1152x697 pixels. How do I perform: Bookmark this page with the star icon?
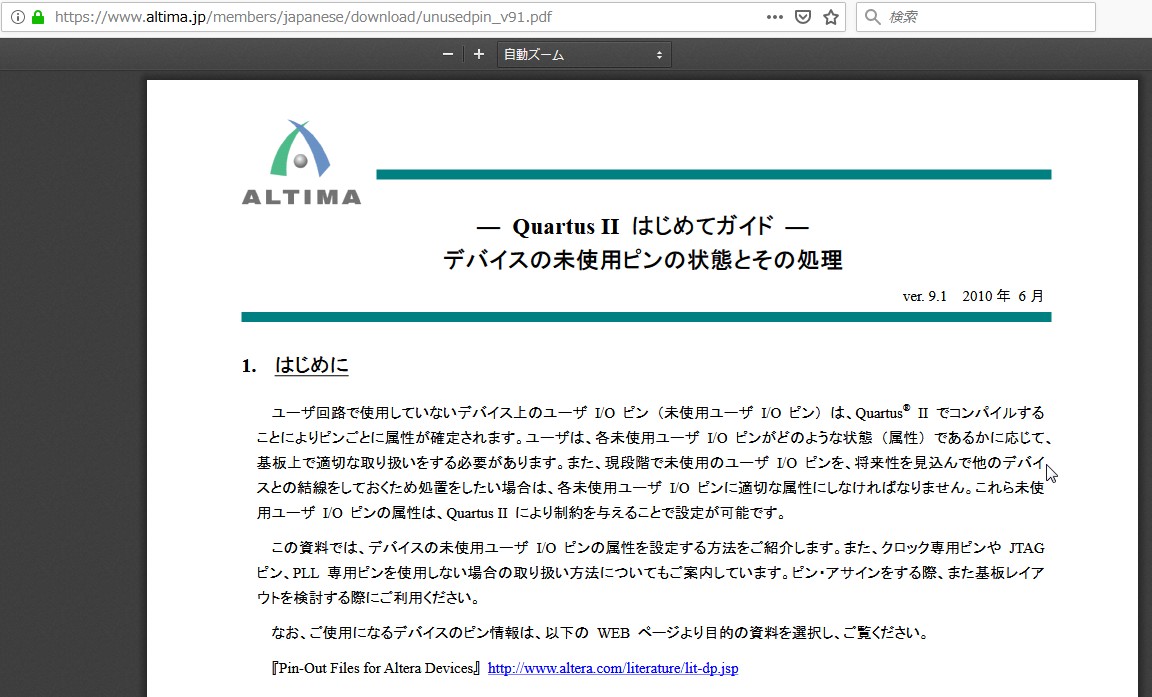tap(831, 16)
